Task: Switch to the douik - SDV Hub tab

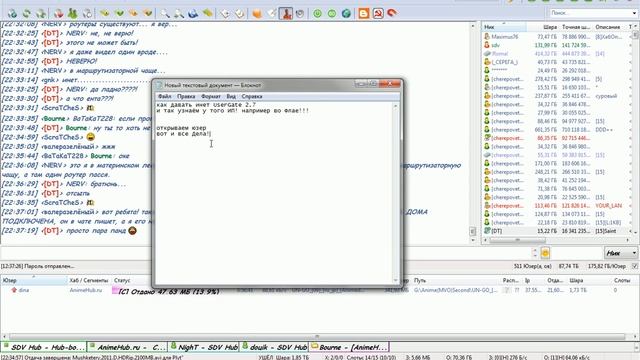Action: (x=274, y=347)
